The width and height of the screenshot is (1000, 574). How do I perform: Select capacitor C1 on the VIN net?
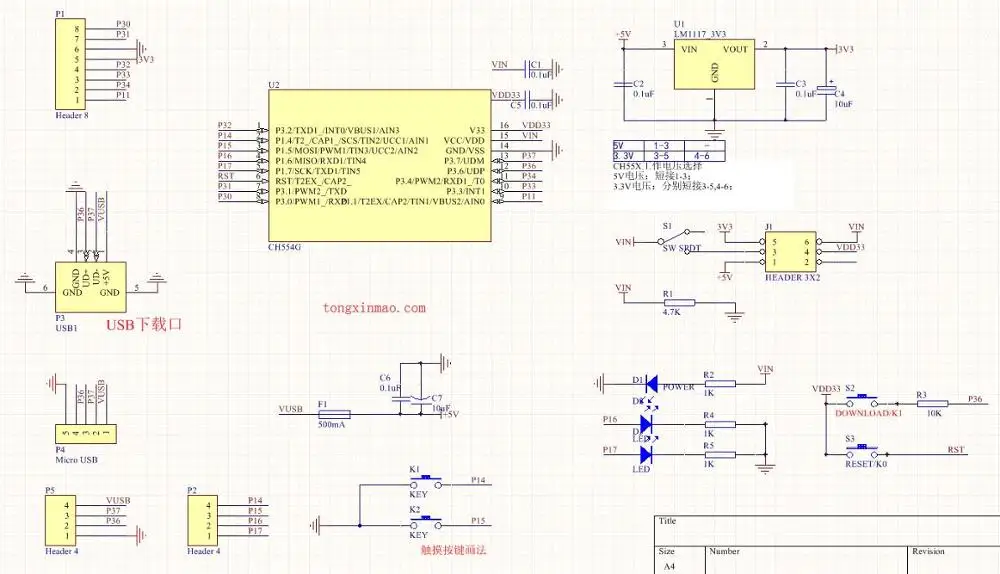pos(527,68)
